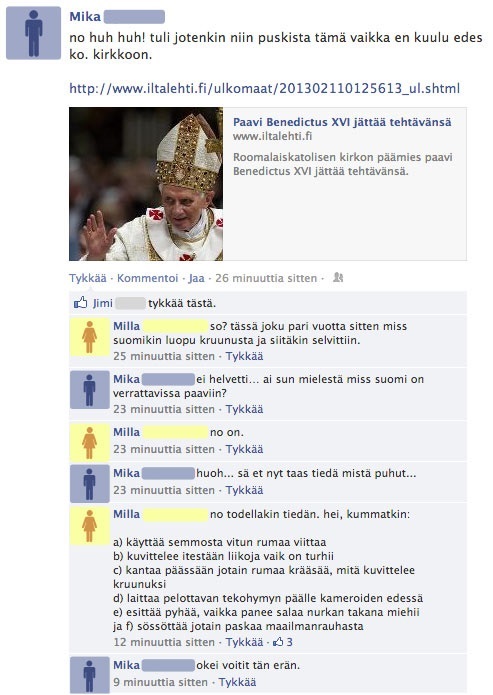Screen dimensions: 493x695
Task: Click Milla's yellow avatar on first comment
Action: 90,337
